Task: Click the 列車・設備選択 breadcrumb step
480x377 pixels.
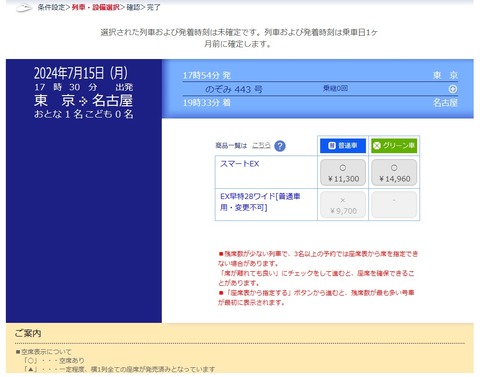Action: click(95, 7)
